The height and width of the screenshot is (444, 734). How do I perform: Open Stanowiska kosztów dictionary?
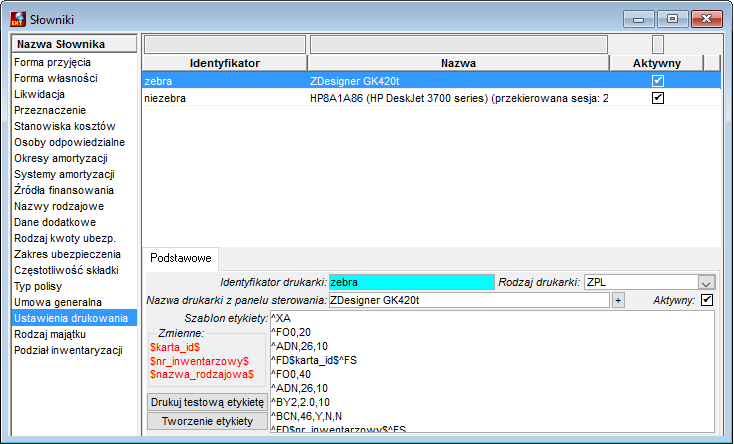pos(65,126)
